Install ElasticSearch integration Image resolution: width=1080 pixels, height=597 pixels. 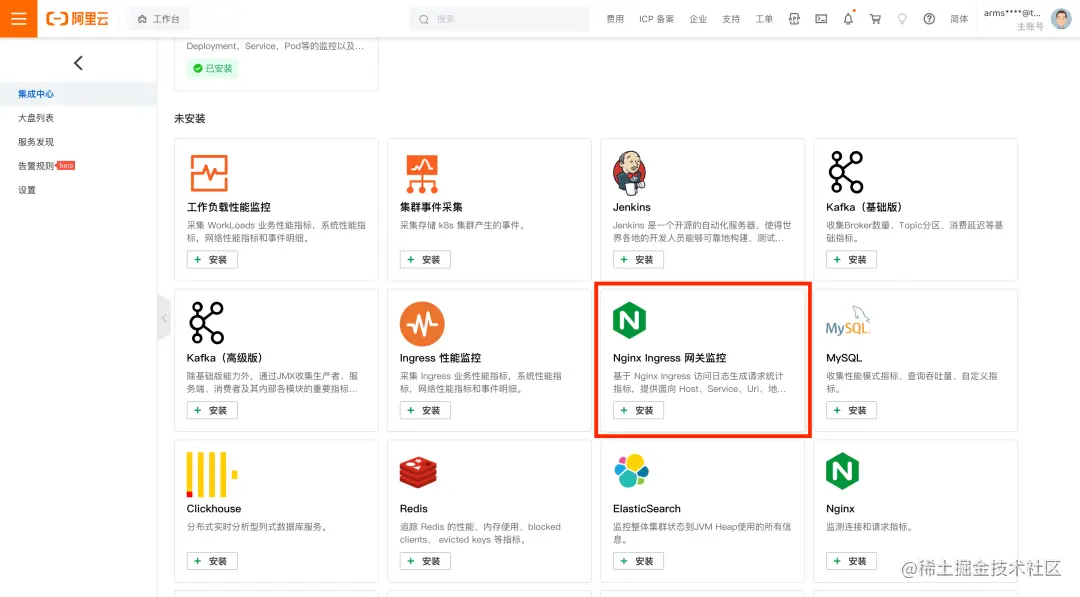pos(638,561)
